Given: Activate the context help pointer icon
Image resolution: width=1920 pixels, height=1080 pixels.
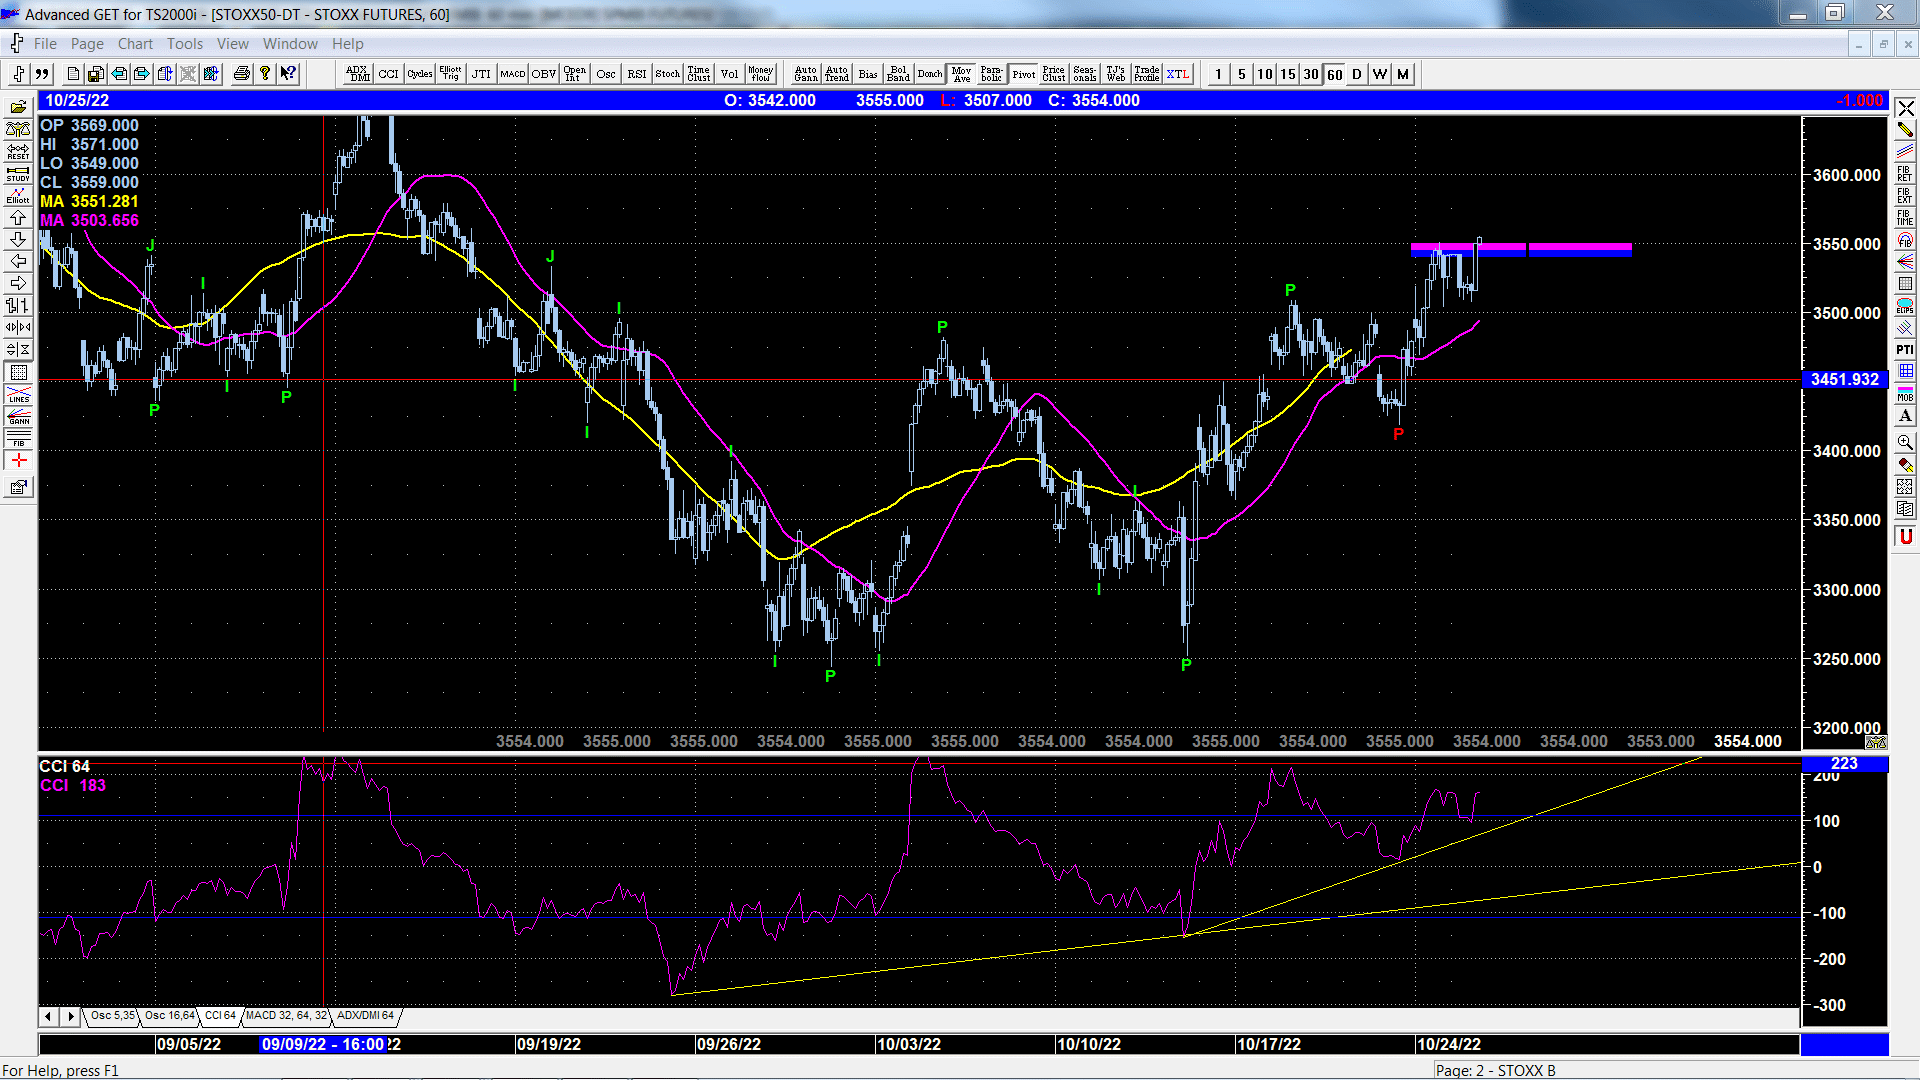Looking at the screenshot, I should pos(288,74).
